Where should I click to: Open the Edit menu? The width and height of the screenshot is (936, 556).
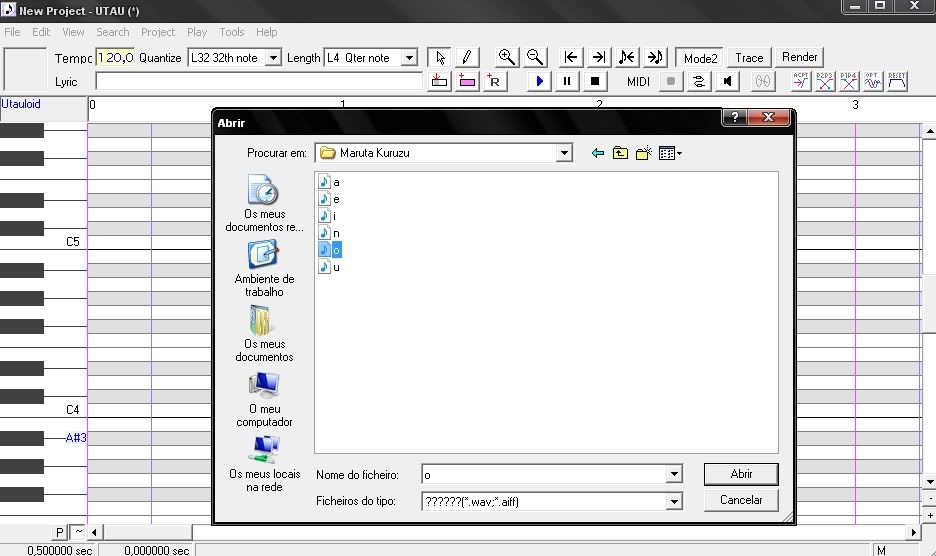tap(41, 32)
